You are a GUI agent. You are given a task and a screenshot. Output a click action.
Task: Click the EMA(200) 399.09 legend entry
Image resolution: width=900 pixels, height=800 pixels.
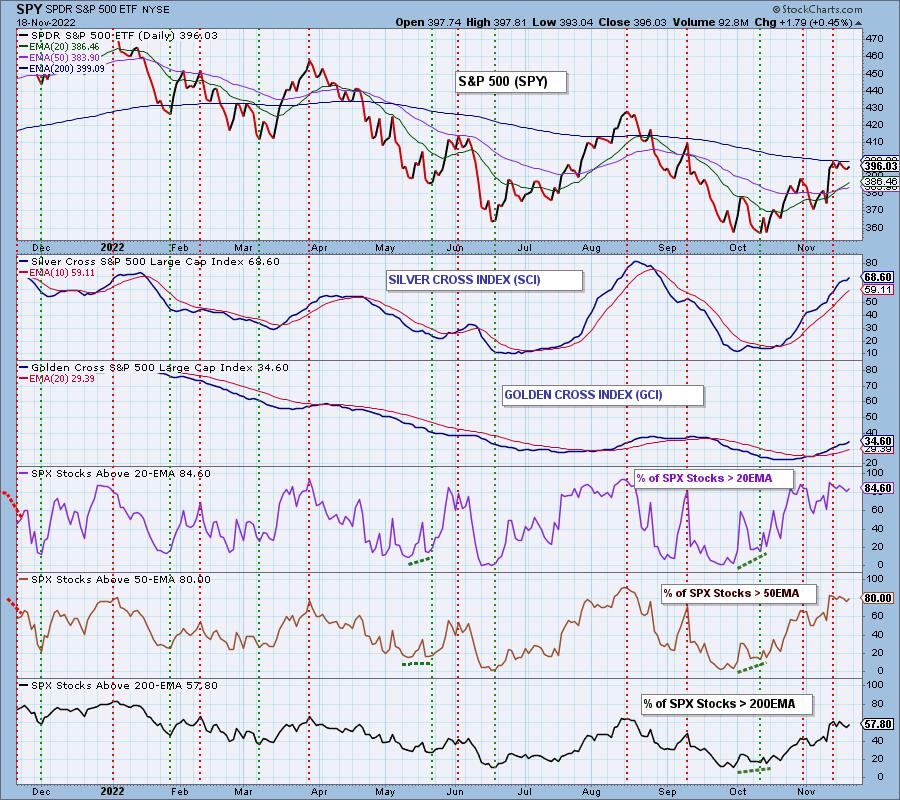pos(62,68)
